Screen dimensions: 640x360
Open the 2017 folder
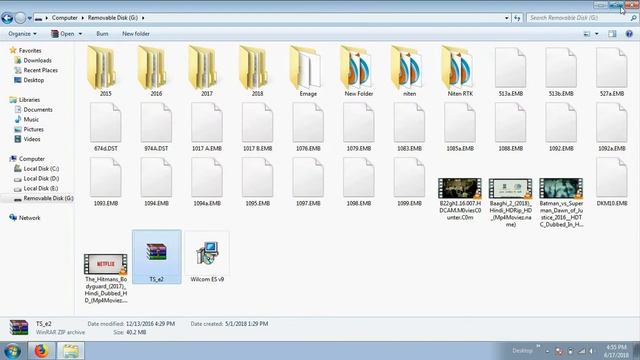(x=207, y=71)
